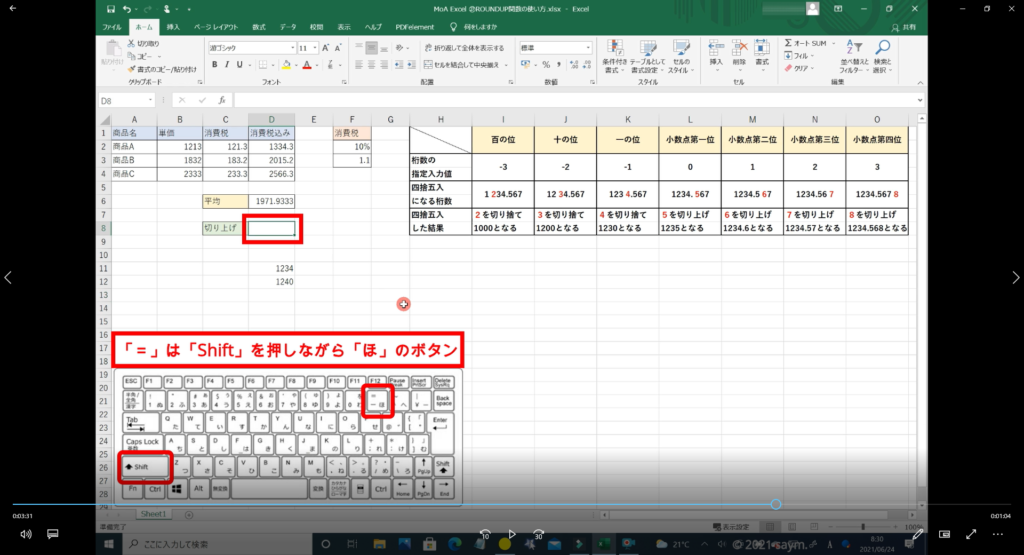1024x555 pixels.
Task: Click オート SUM sigma icon
Action: pos(790,44)
